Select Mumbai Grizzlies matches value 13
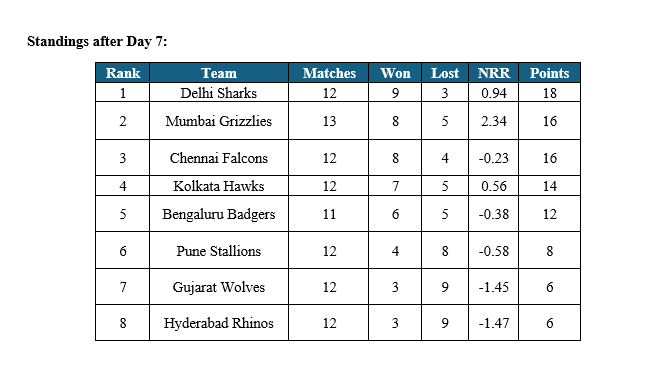This screenshot has width=649, height=366. pyautogui.click(x=329, y=121)
